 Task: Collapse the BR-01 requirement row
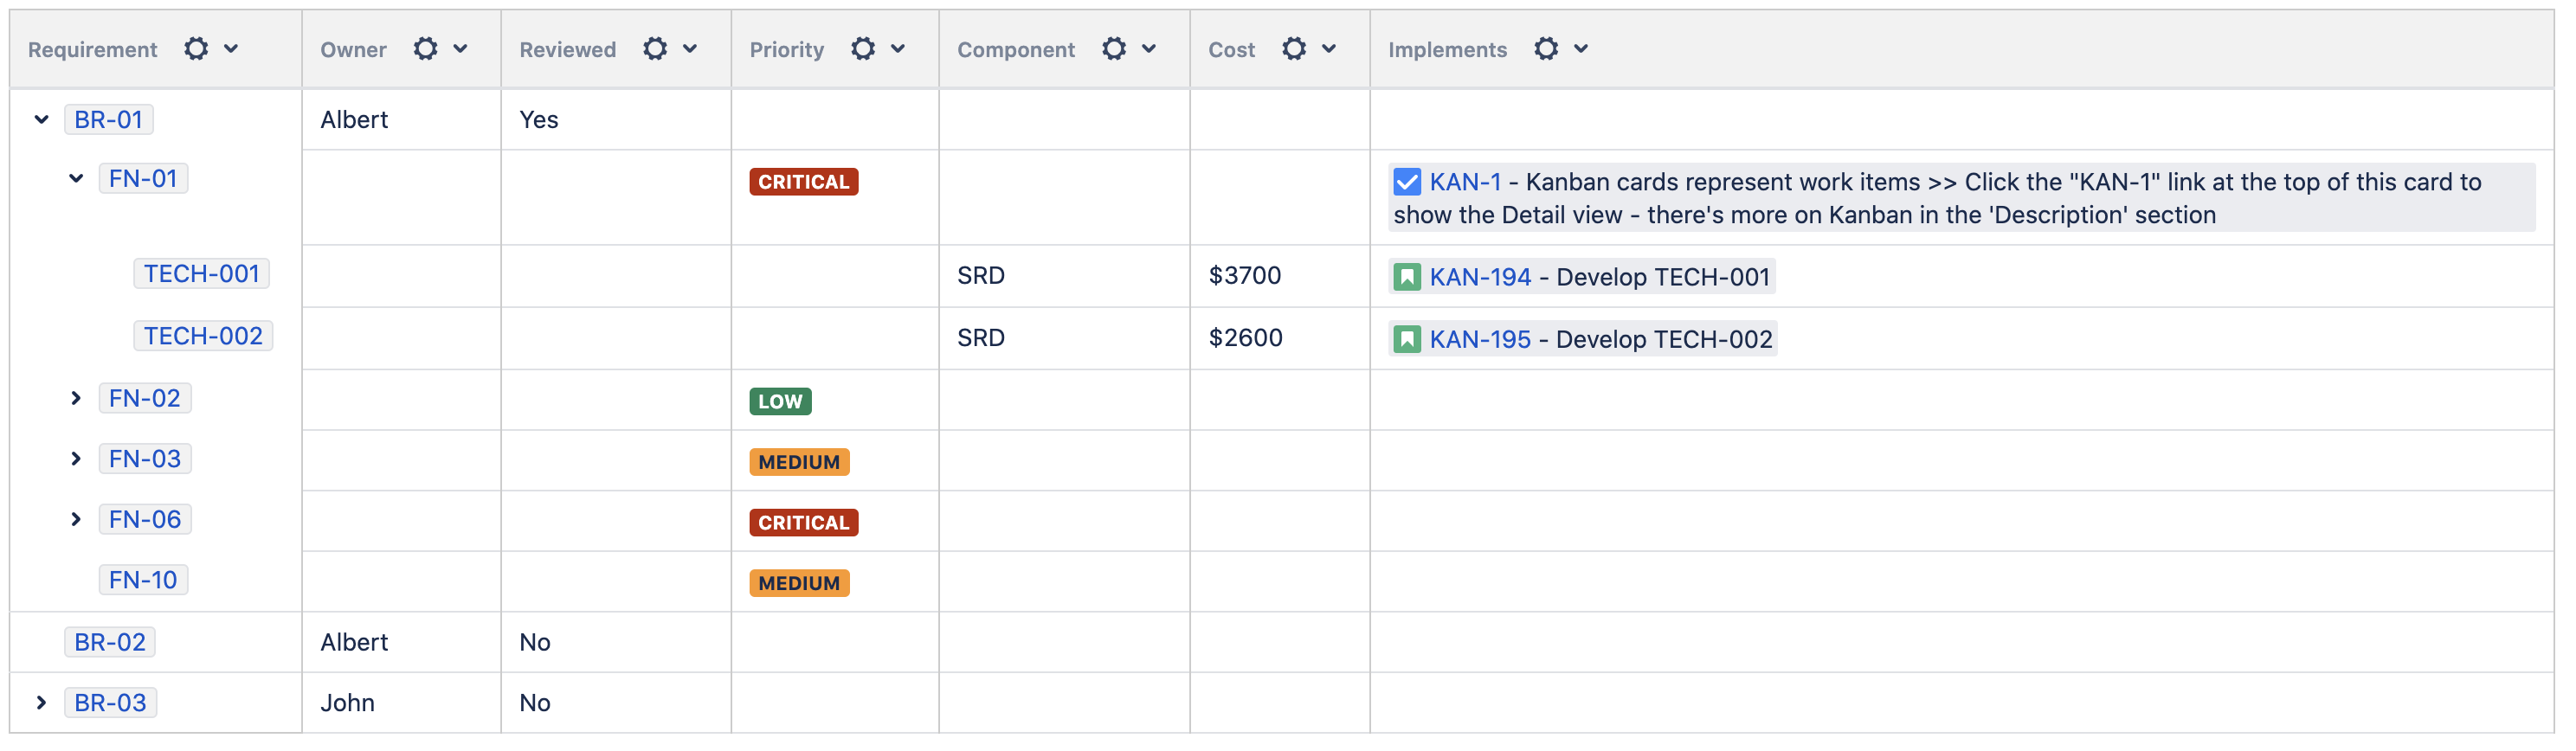point(41,120)
